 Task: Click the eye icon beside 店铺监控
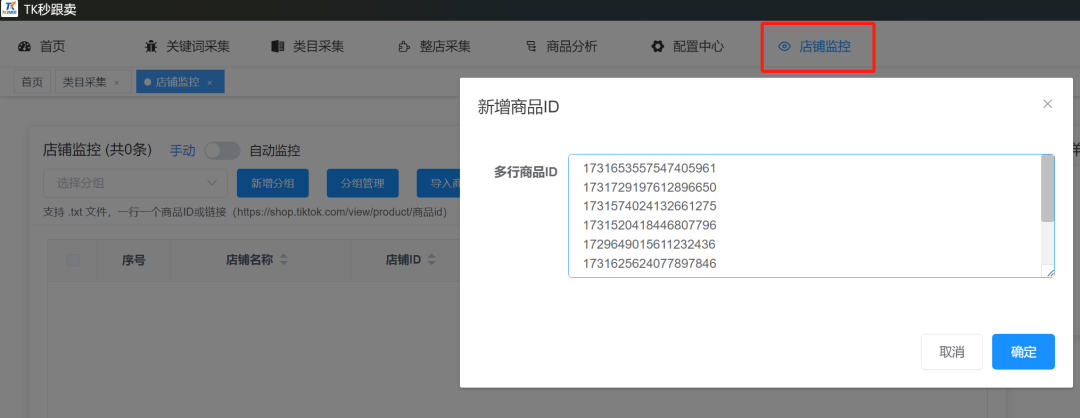[x=784, y=46]
